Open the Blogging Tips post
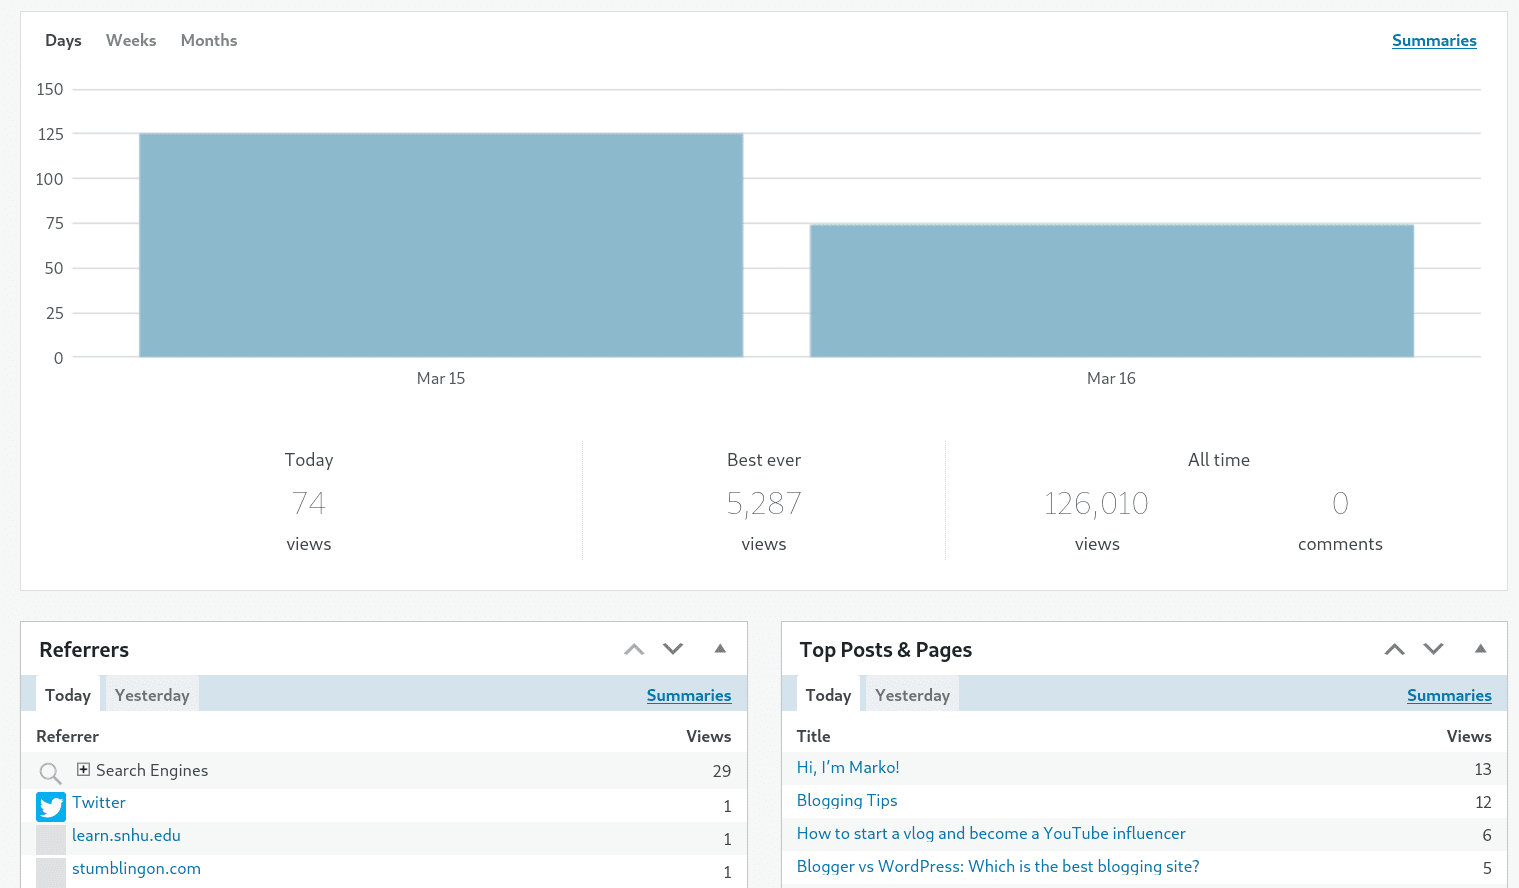Image resolution: width=1519 pixels, height=888 pixels. (x=846, y=800)
